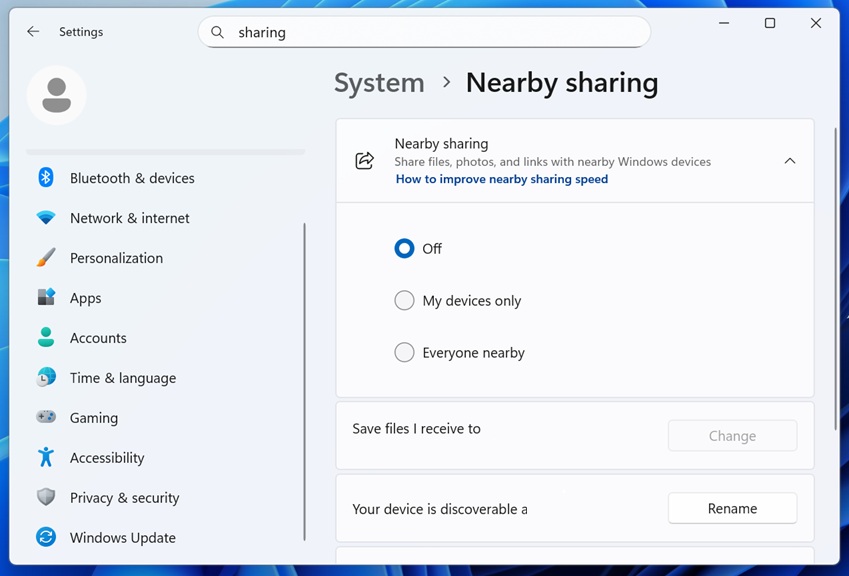Image resolution: width=849 pixels, height=576 pixels.
Task: Collapse the Nearby sharing section chevron
Action: (x=789, y=161)
